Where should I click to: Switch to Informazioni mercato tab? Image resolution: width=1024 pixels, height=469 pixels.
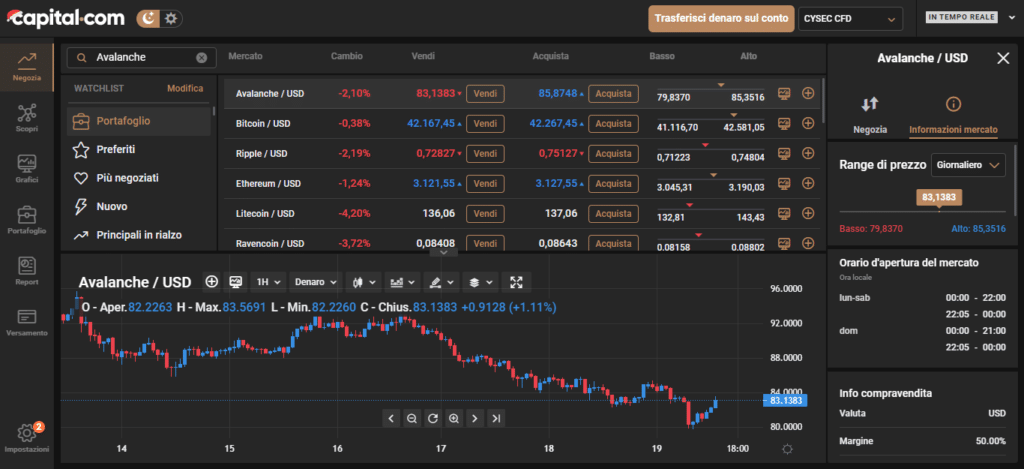coord(953,115)
